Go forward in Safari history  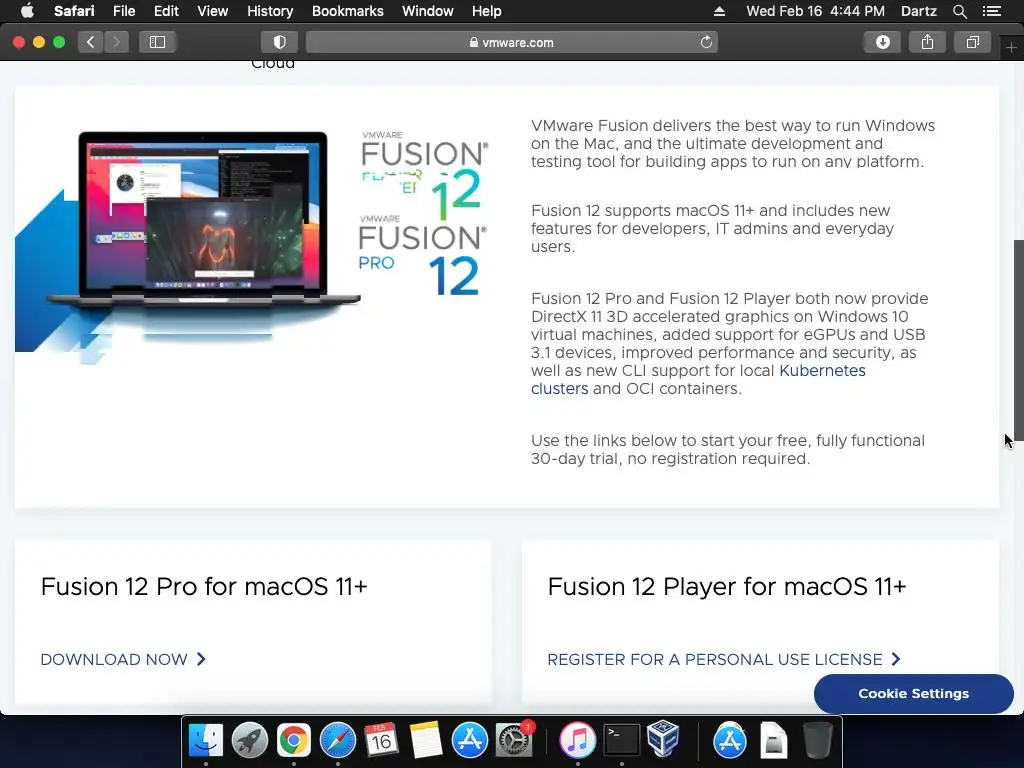[x=116, y=42]
